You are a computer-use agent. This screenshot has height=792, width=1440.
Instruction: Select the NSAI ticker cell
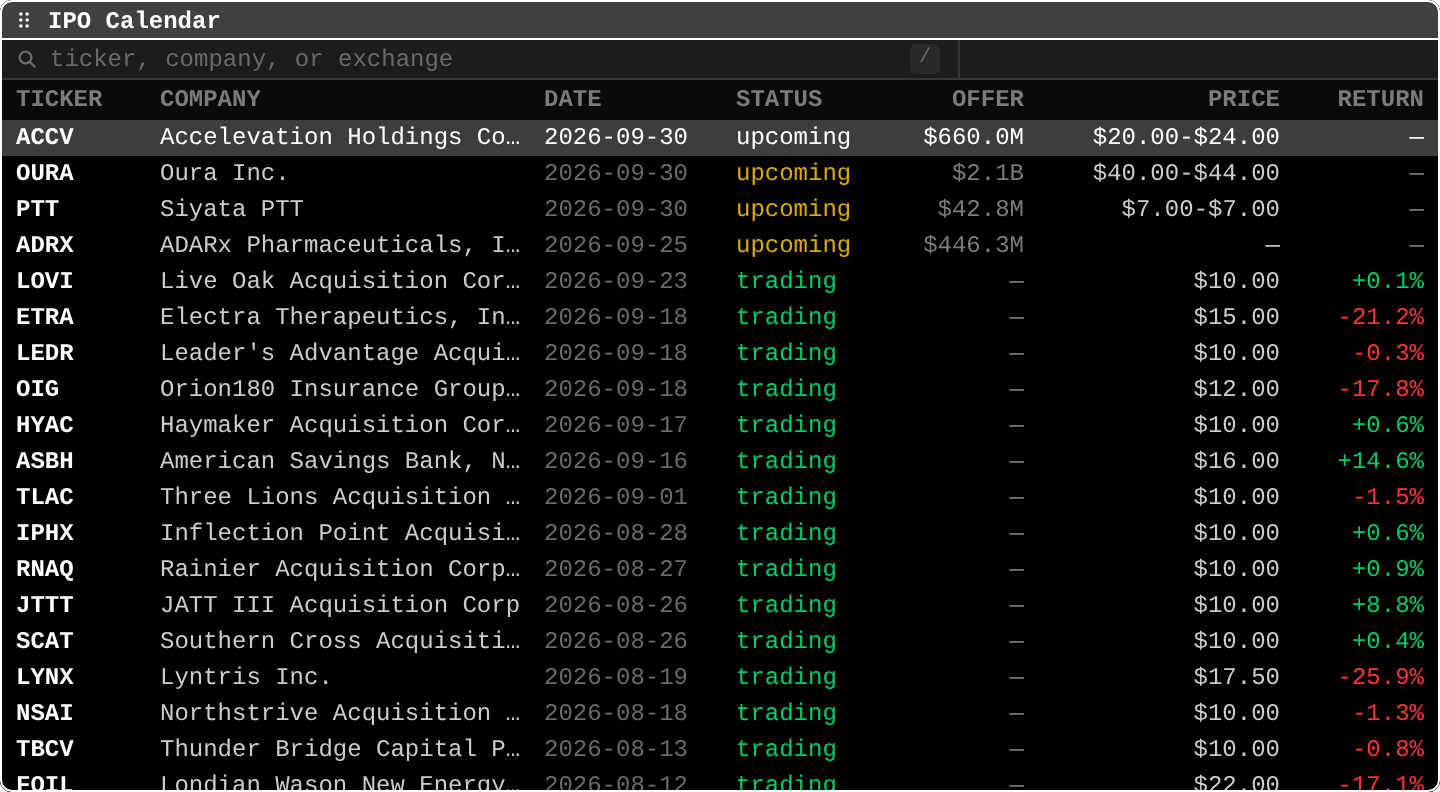click(x=45, y=713)
